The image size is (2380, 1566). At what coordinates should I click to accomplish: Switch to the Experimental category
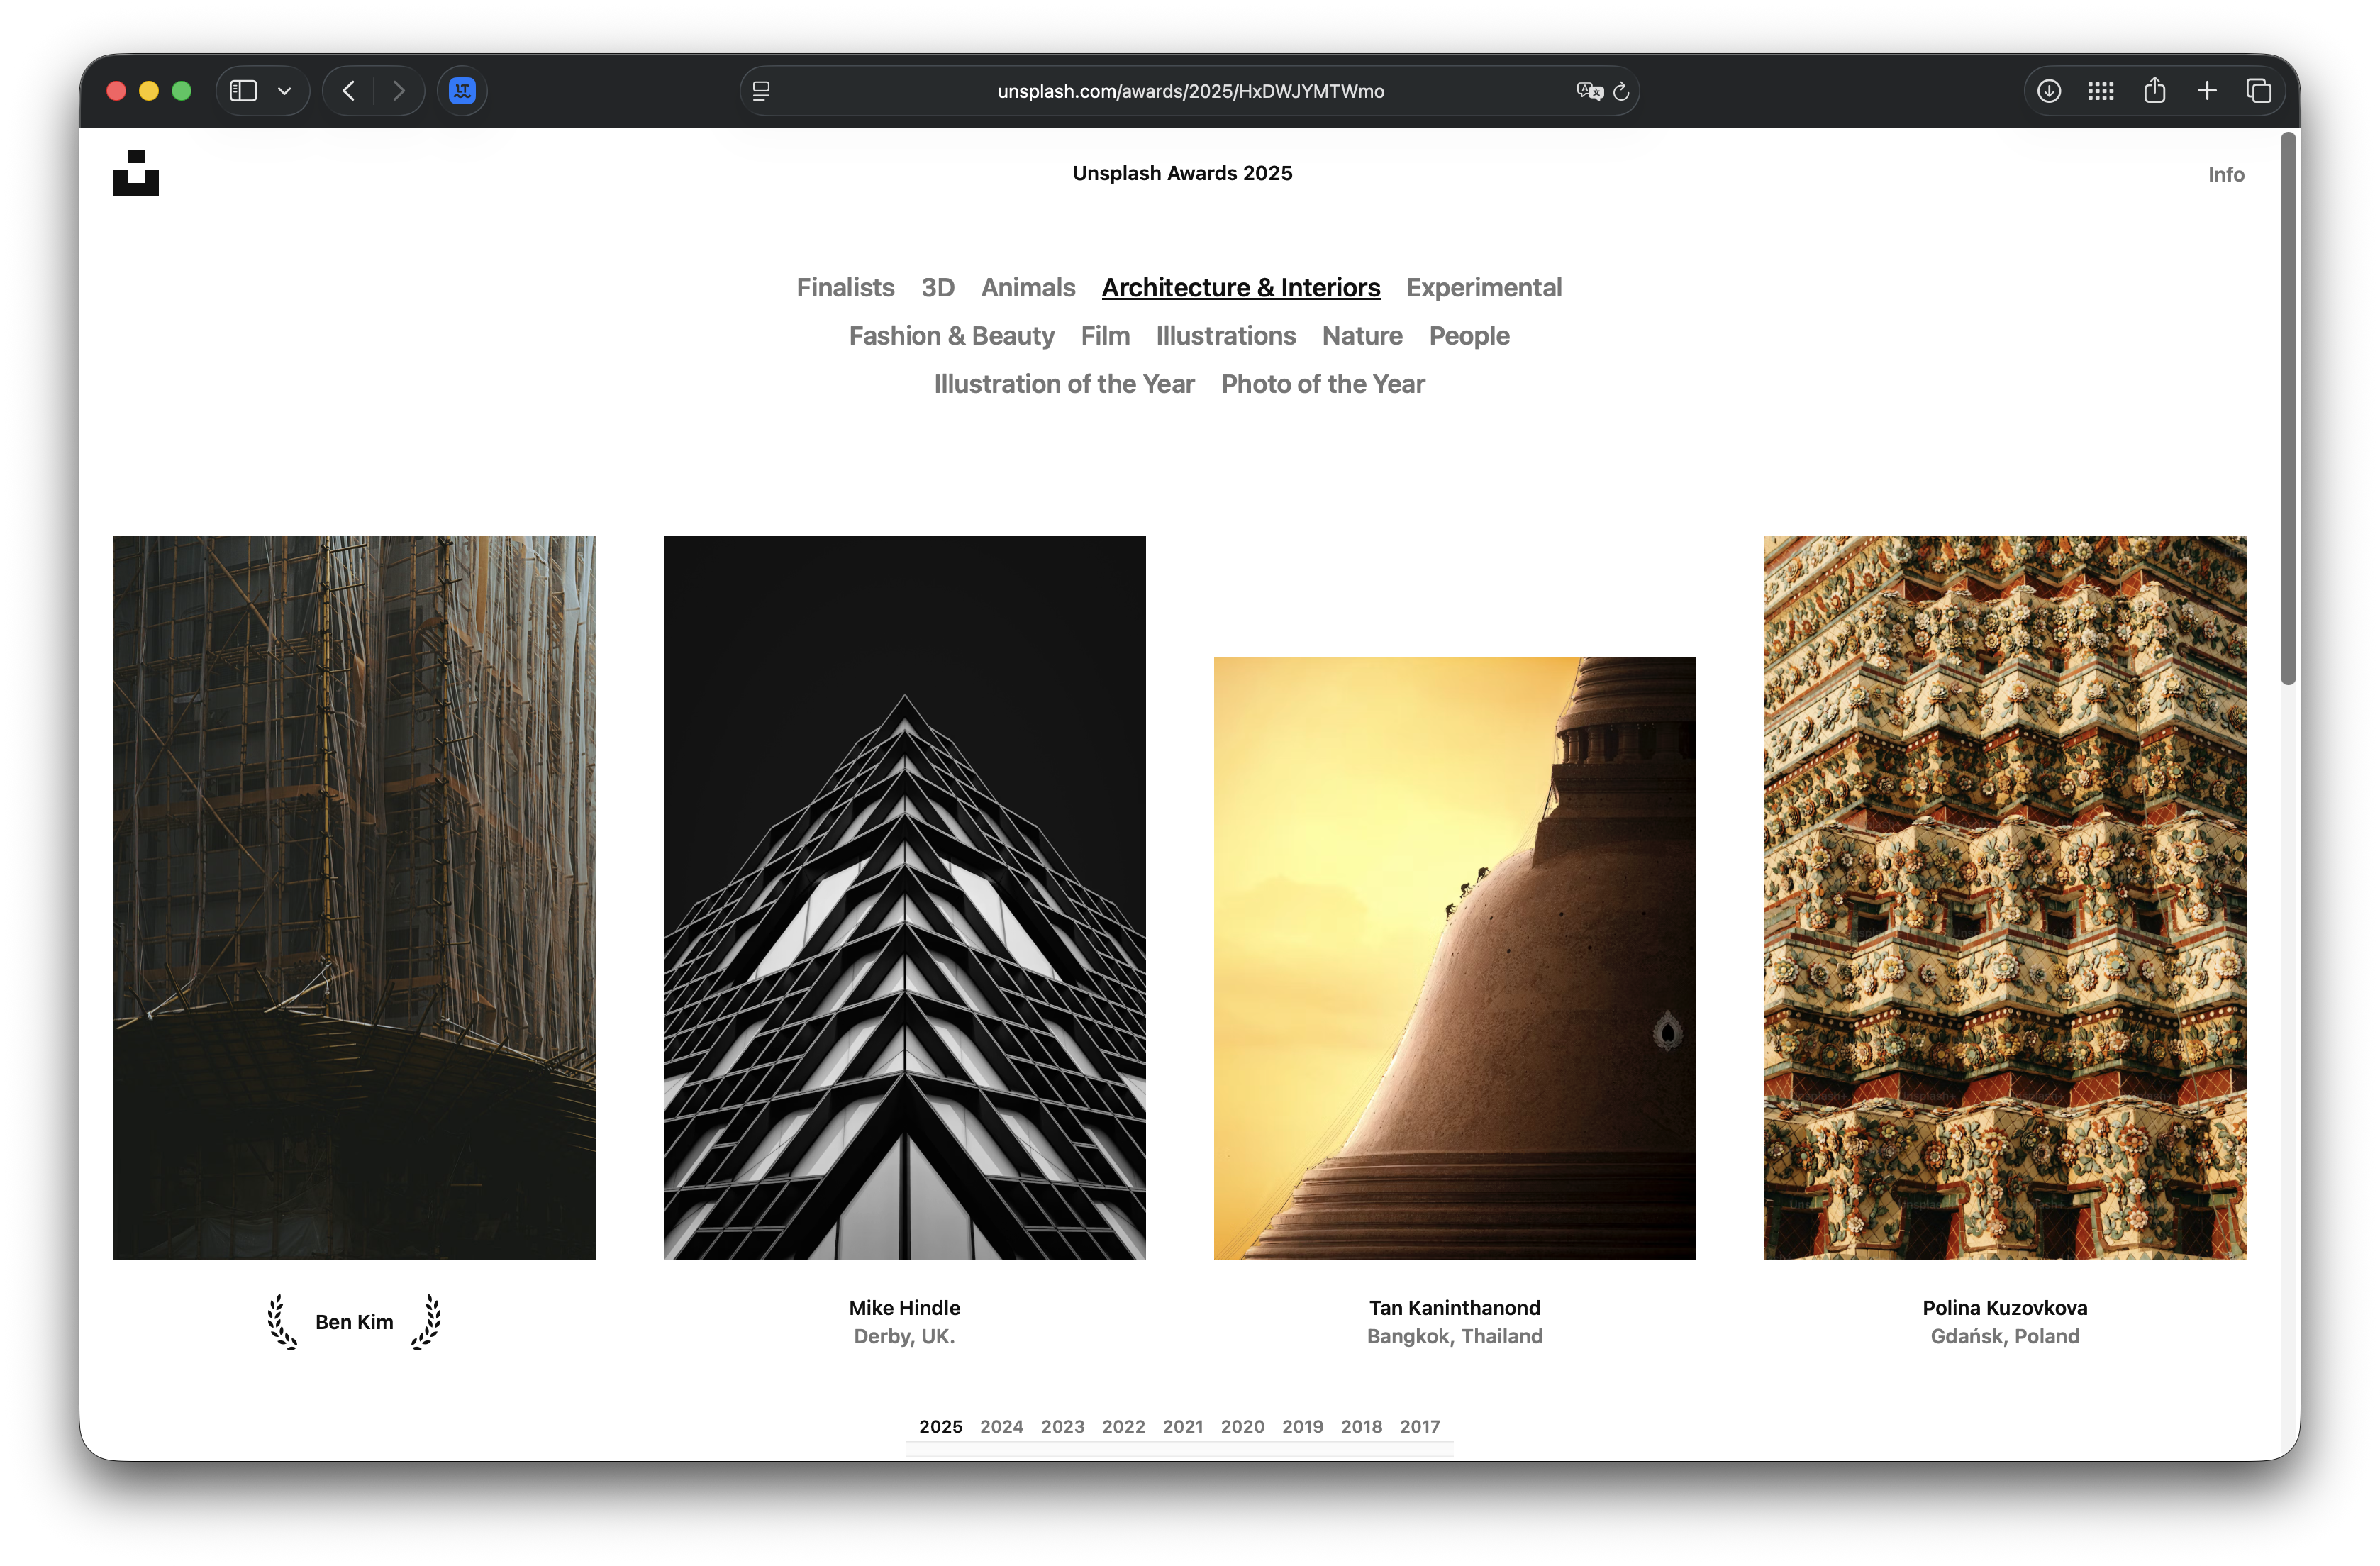[x=1483, y=288]
